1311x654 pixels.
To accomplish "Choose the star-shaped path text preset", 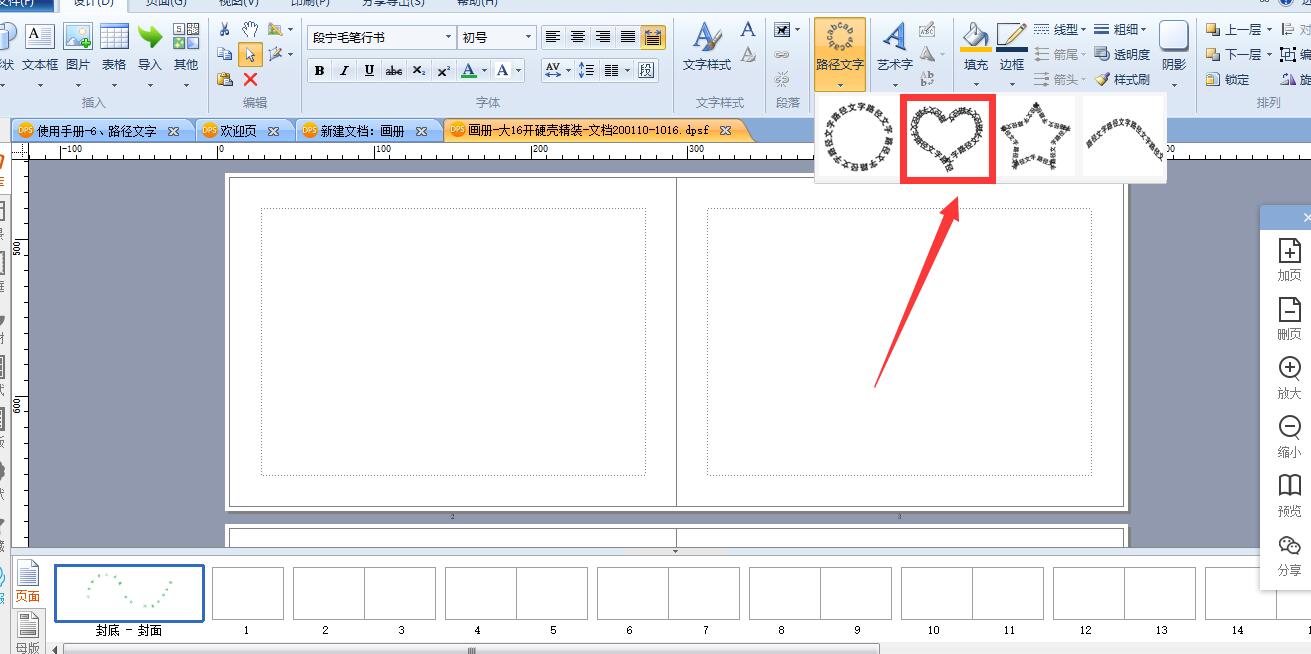I will tap(1035, 137).
